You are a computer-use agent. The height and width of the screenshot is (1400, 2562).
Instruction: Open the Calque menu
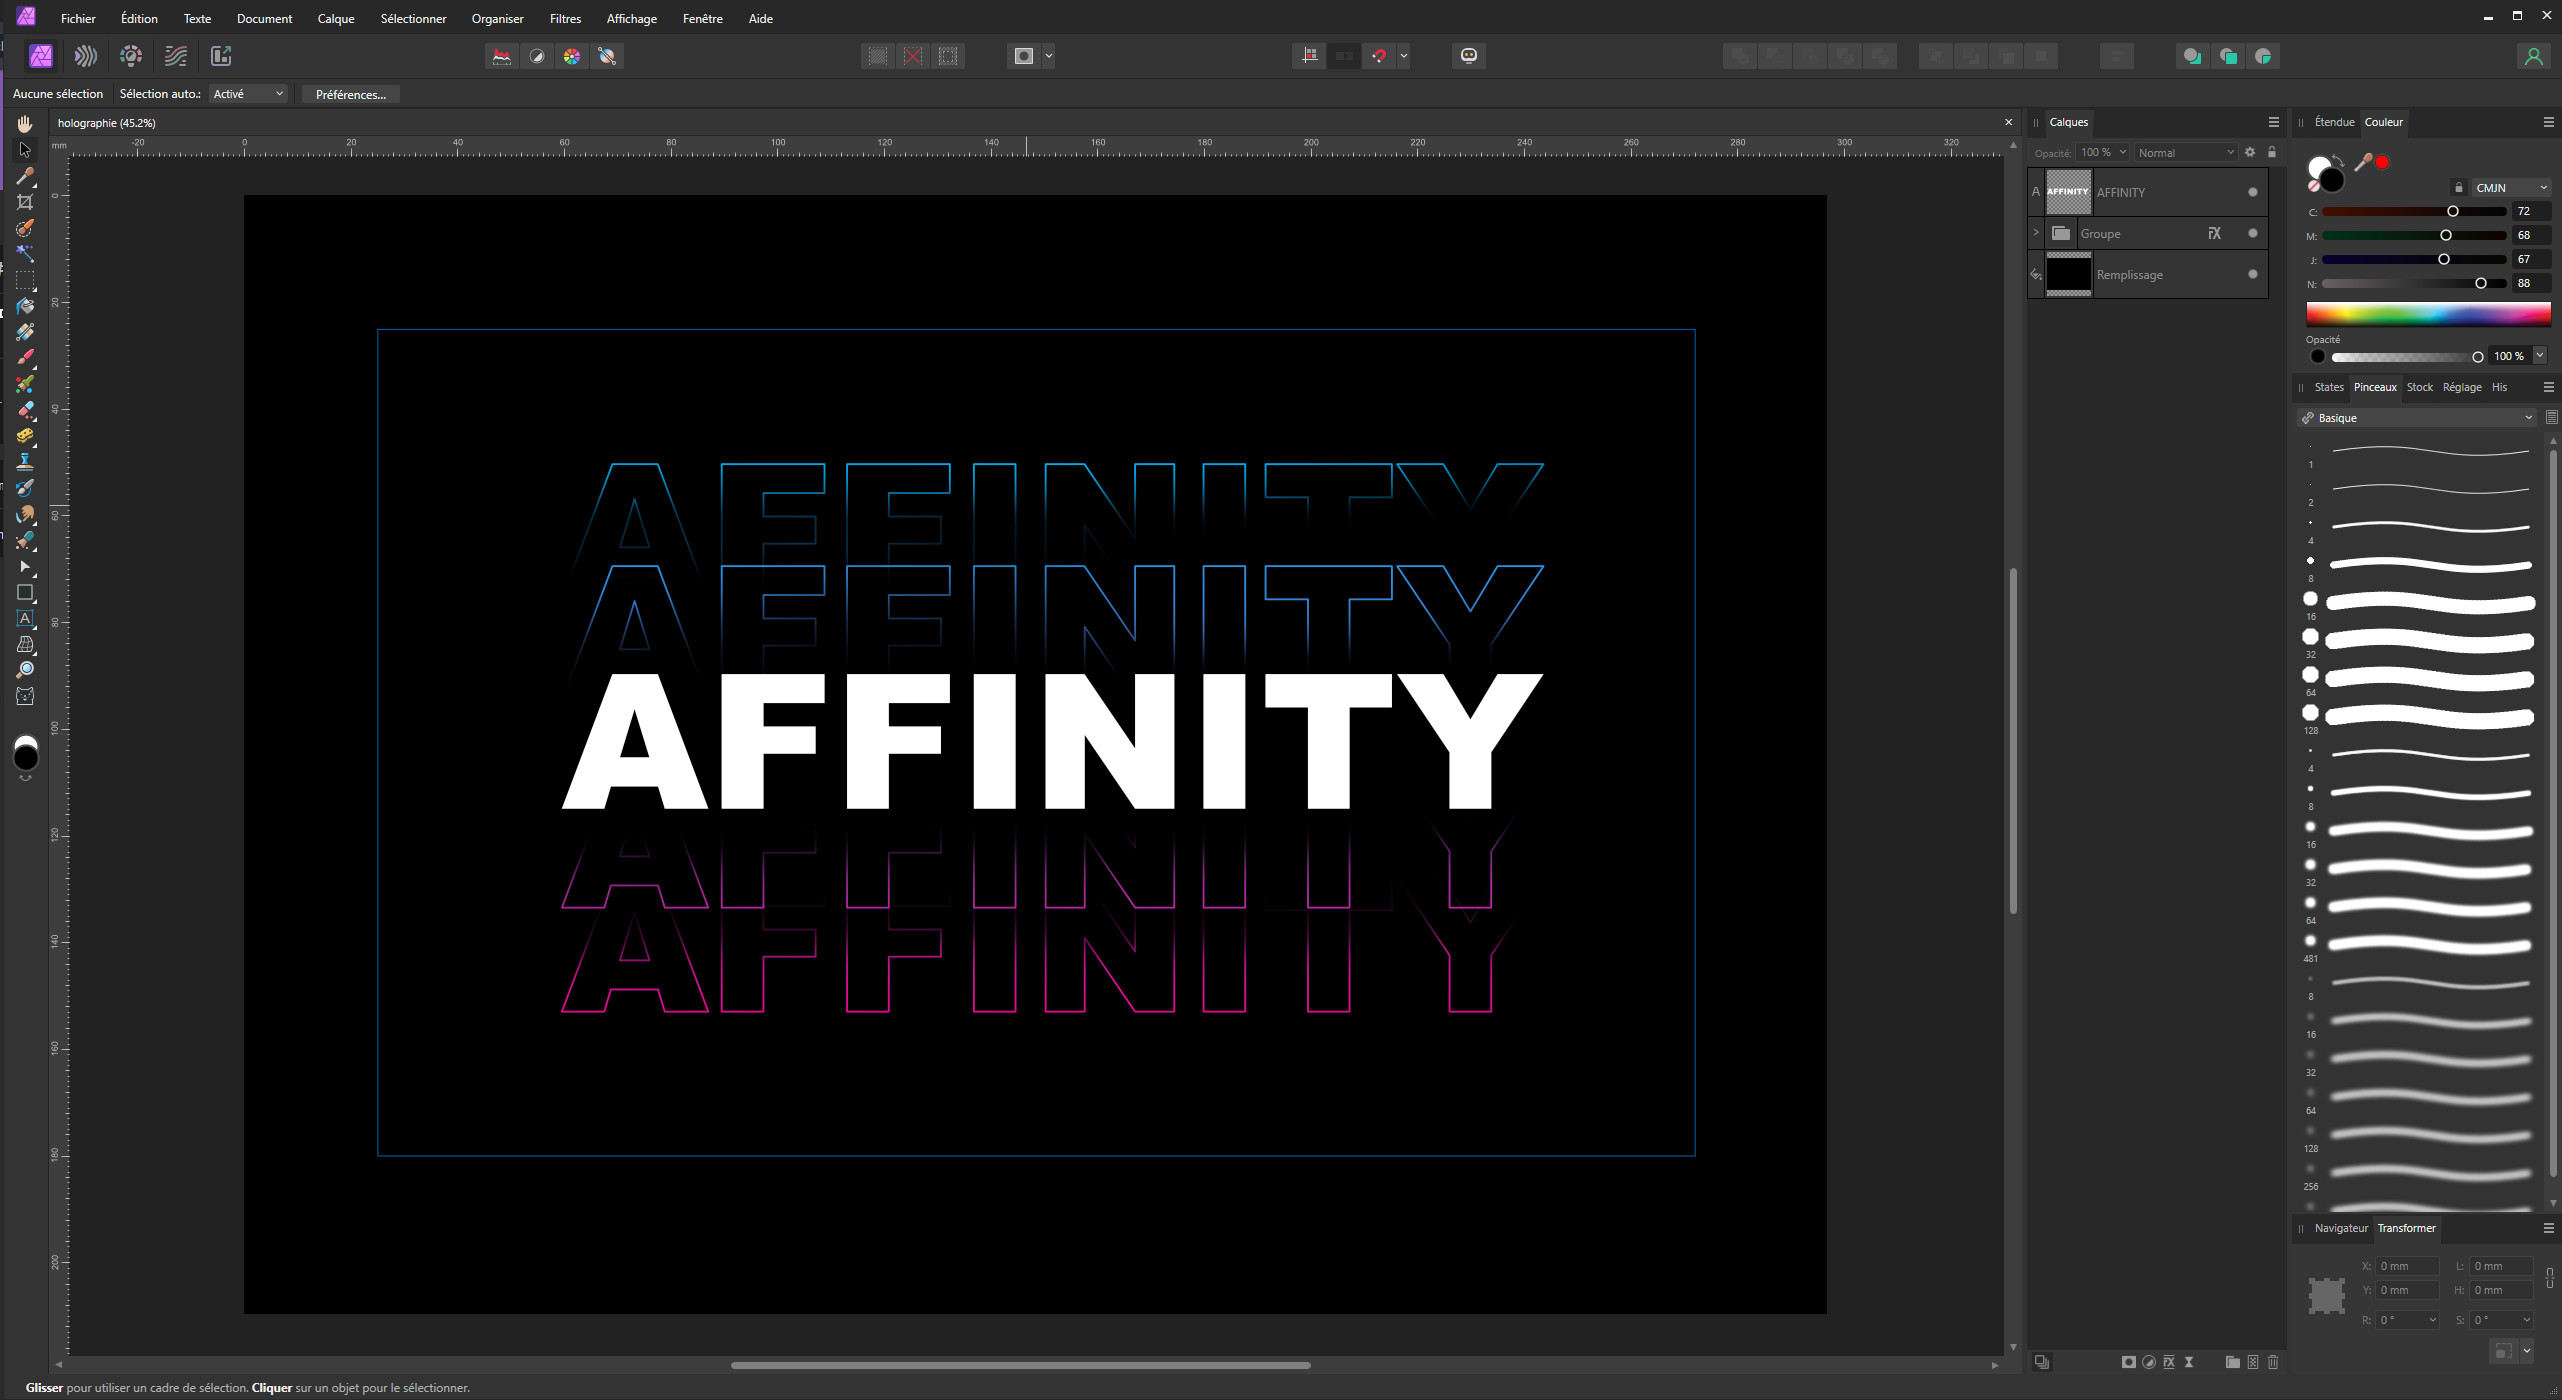[x=336, y=18]
